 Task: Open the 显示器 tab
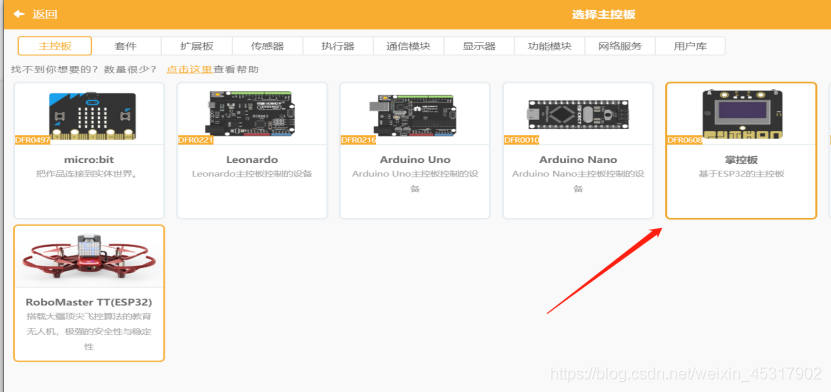tap(479, 46)
